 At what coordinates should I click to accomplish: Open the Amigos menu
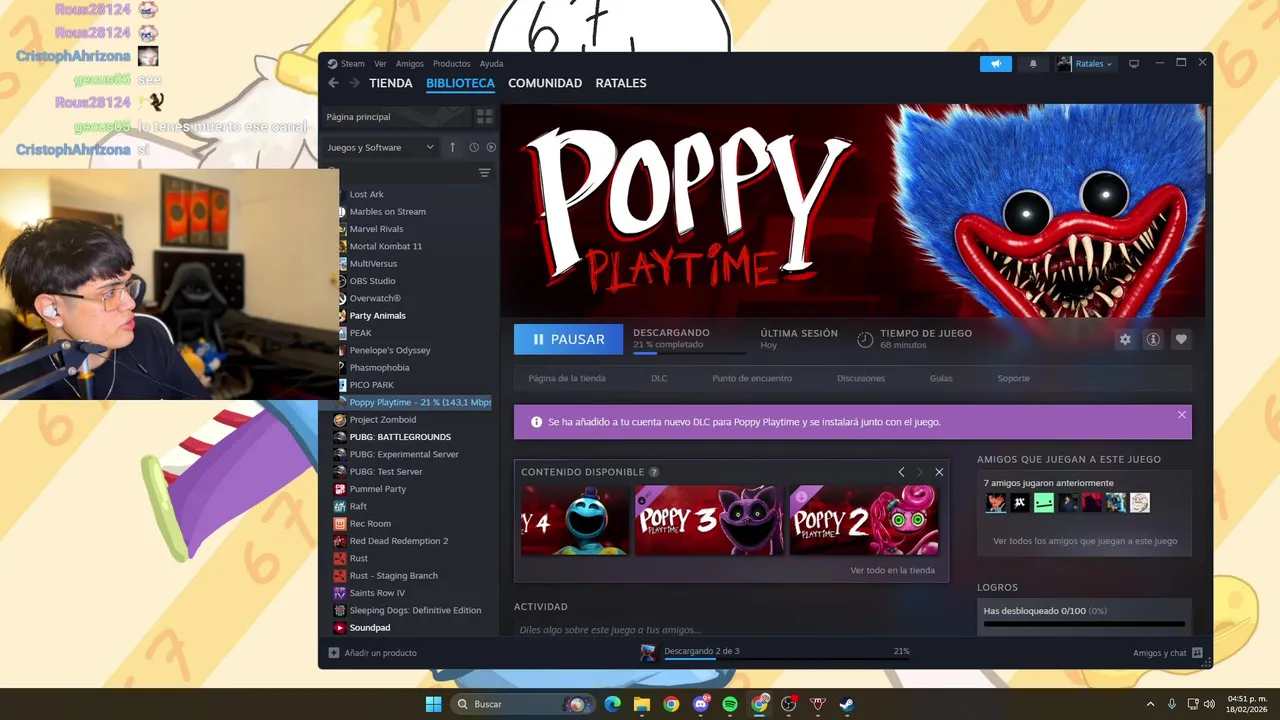click(410, 64)
